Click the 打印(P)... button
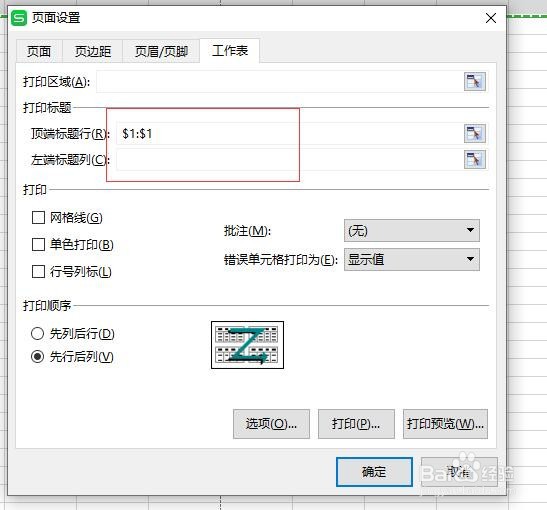Screen dimensions: 547x510 [356, 424]
